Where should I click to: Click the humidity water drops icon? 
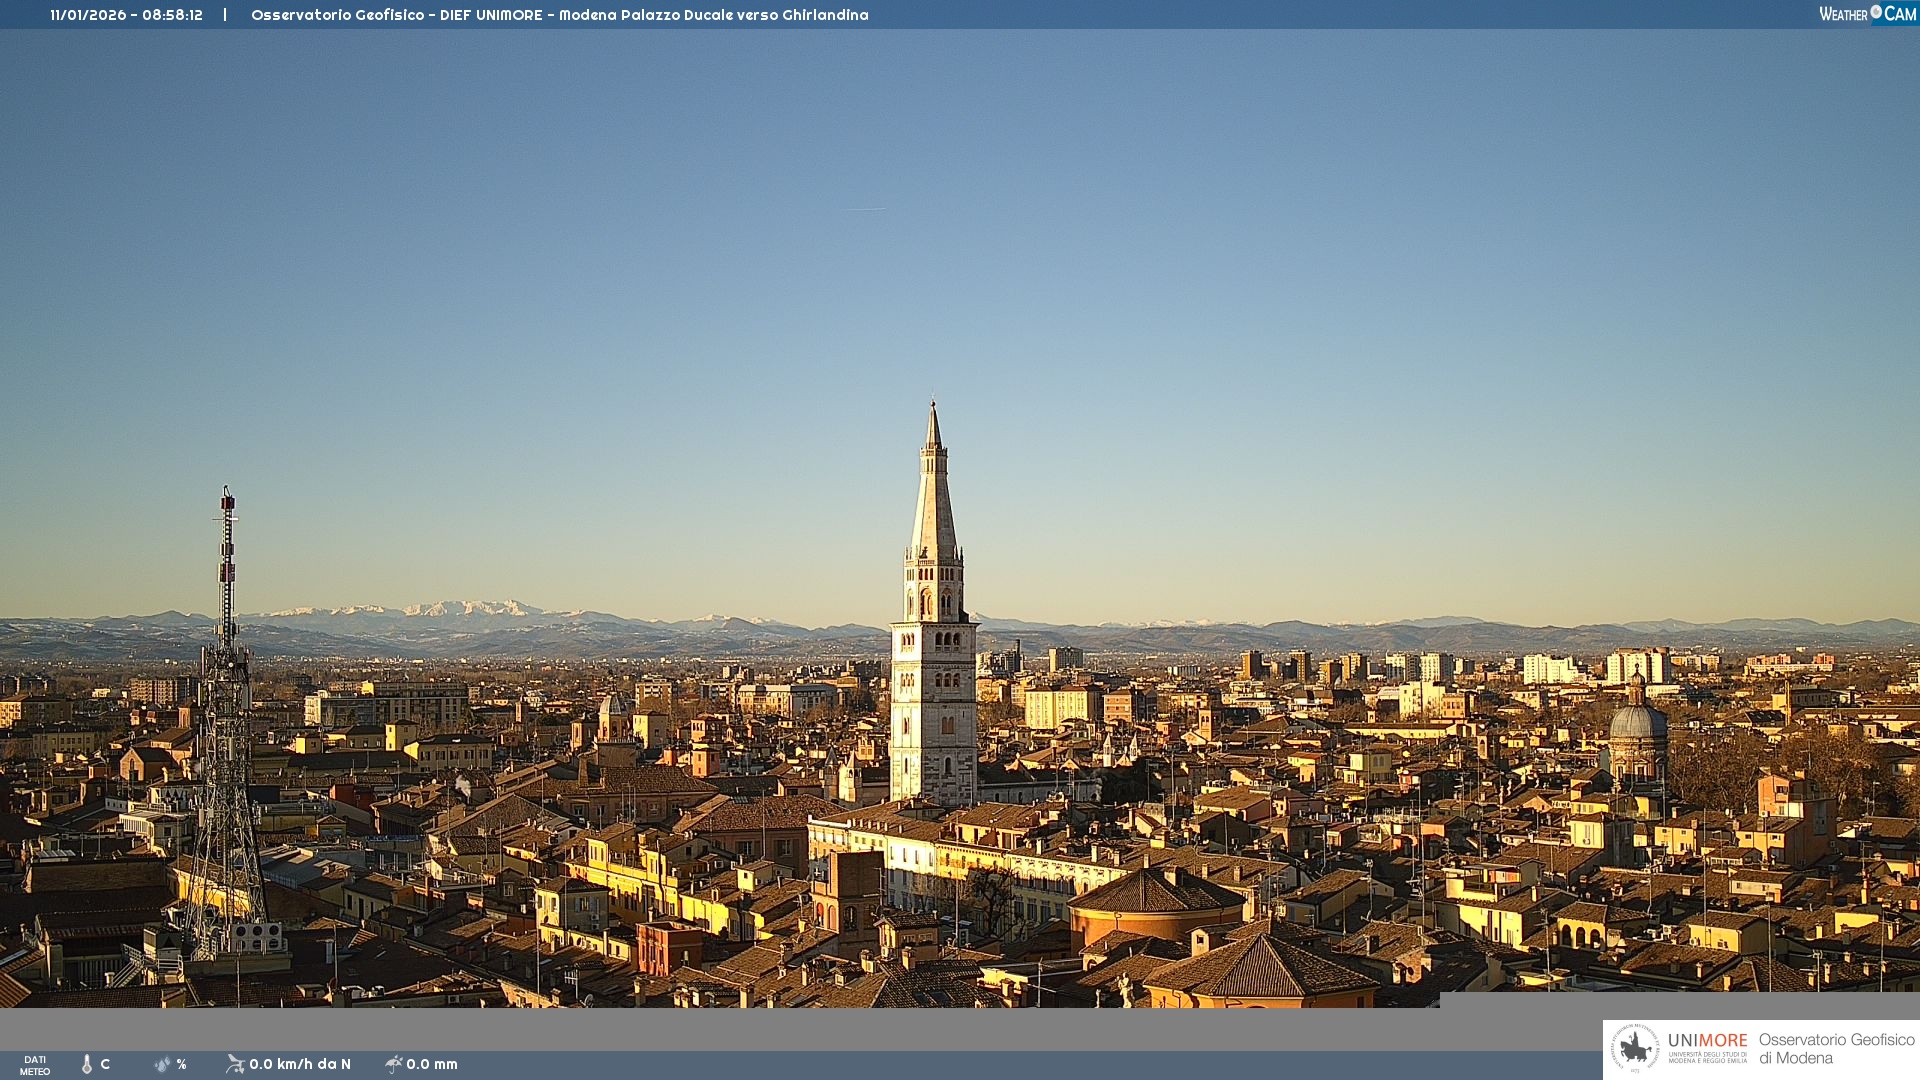coord(162,1064)
